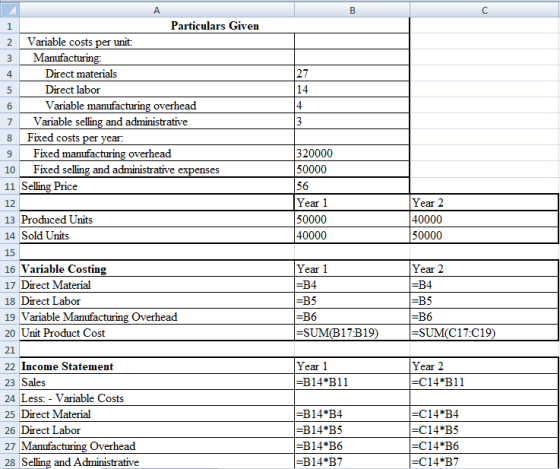Select Year 2 sold units 50000
The height and width of the screenshot is (469, 560).
pyautogui.click(x=484, y=235)
